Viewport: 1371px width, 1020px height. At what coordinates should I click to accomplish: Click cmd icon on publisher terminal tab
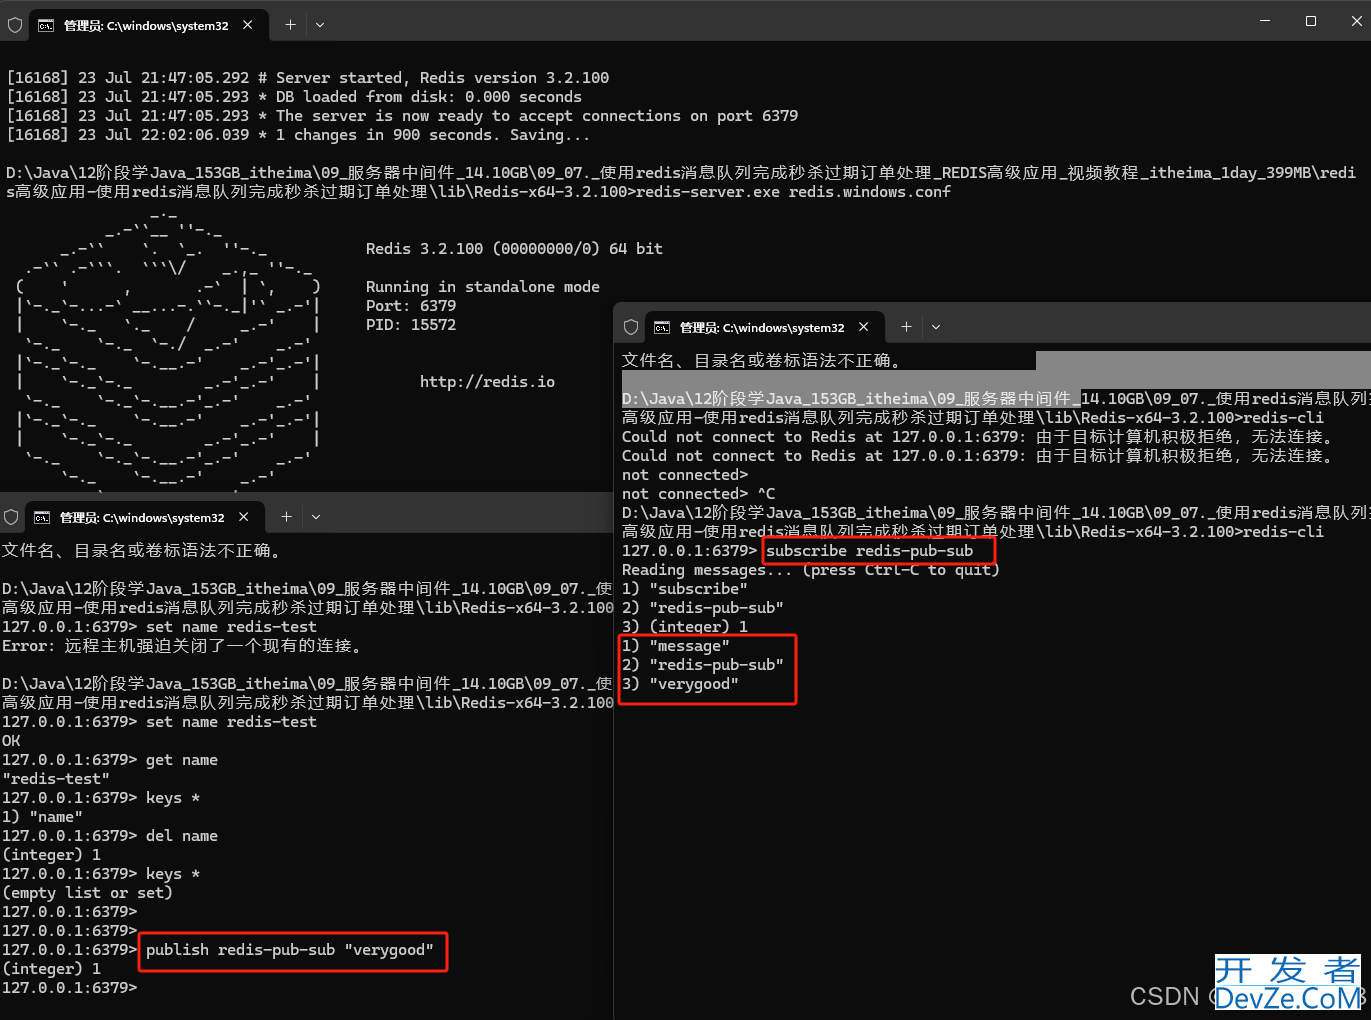42,517
